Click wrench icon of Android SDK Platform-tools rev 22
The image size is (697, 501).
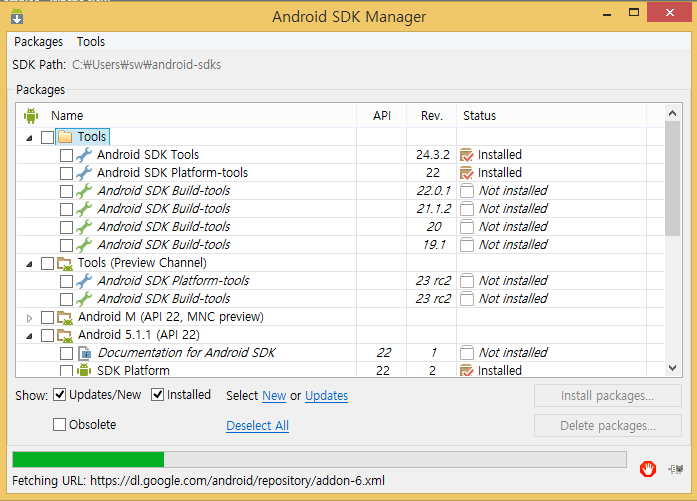point(84,172)
